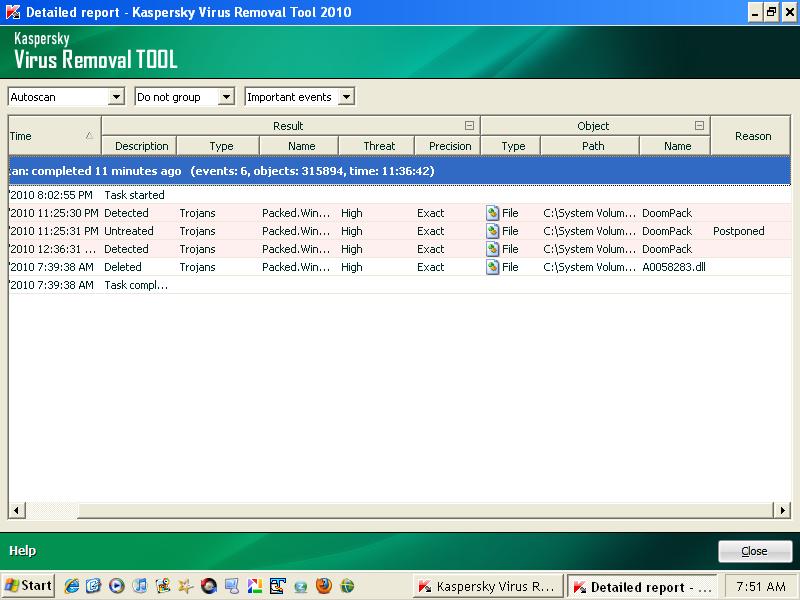Click the teal Z icon in quick launch
The image size is (800, 600).
pos(301,586)
